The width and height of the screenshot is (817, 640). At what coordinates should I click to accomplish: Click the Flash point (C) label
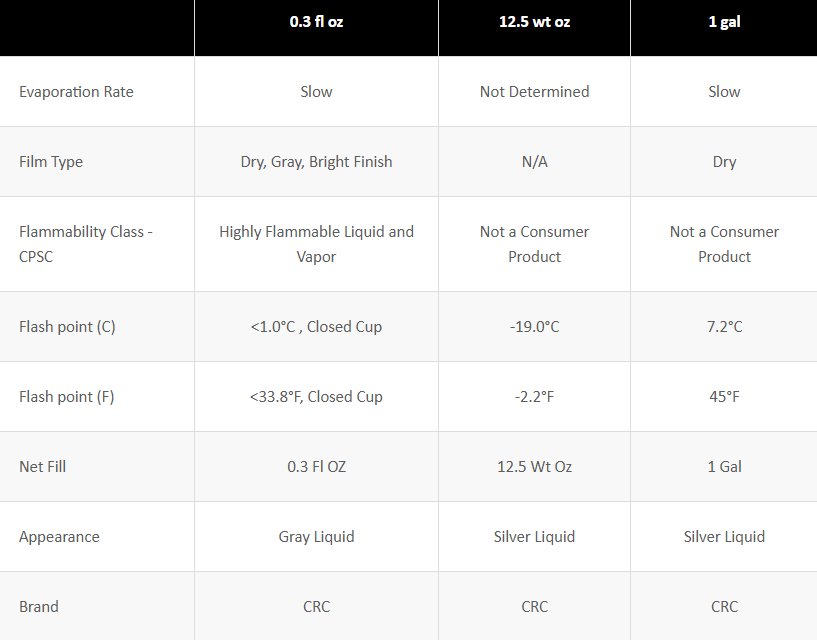coord(67,327)
